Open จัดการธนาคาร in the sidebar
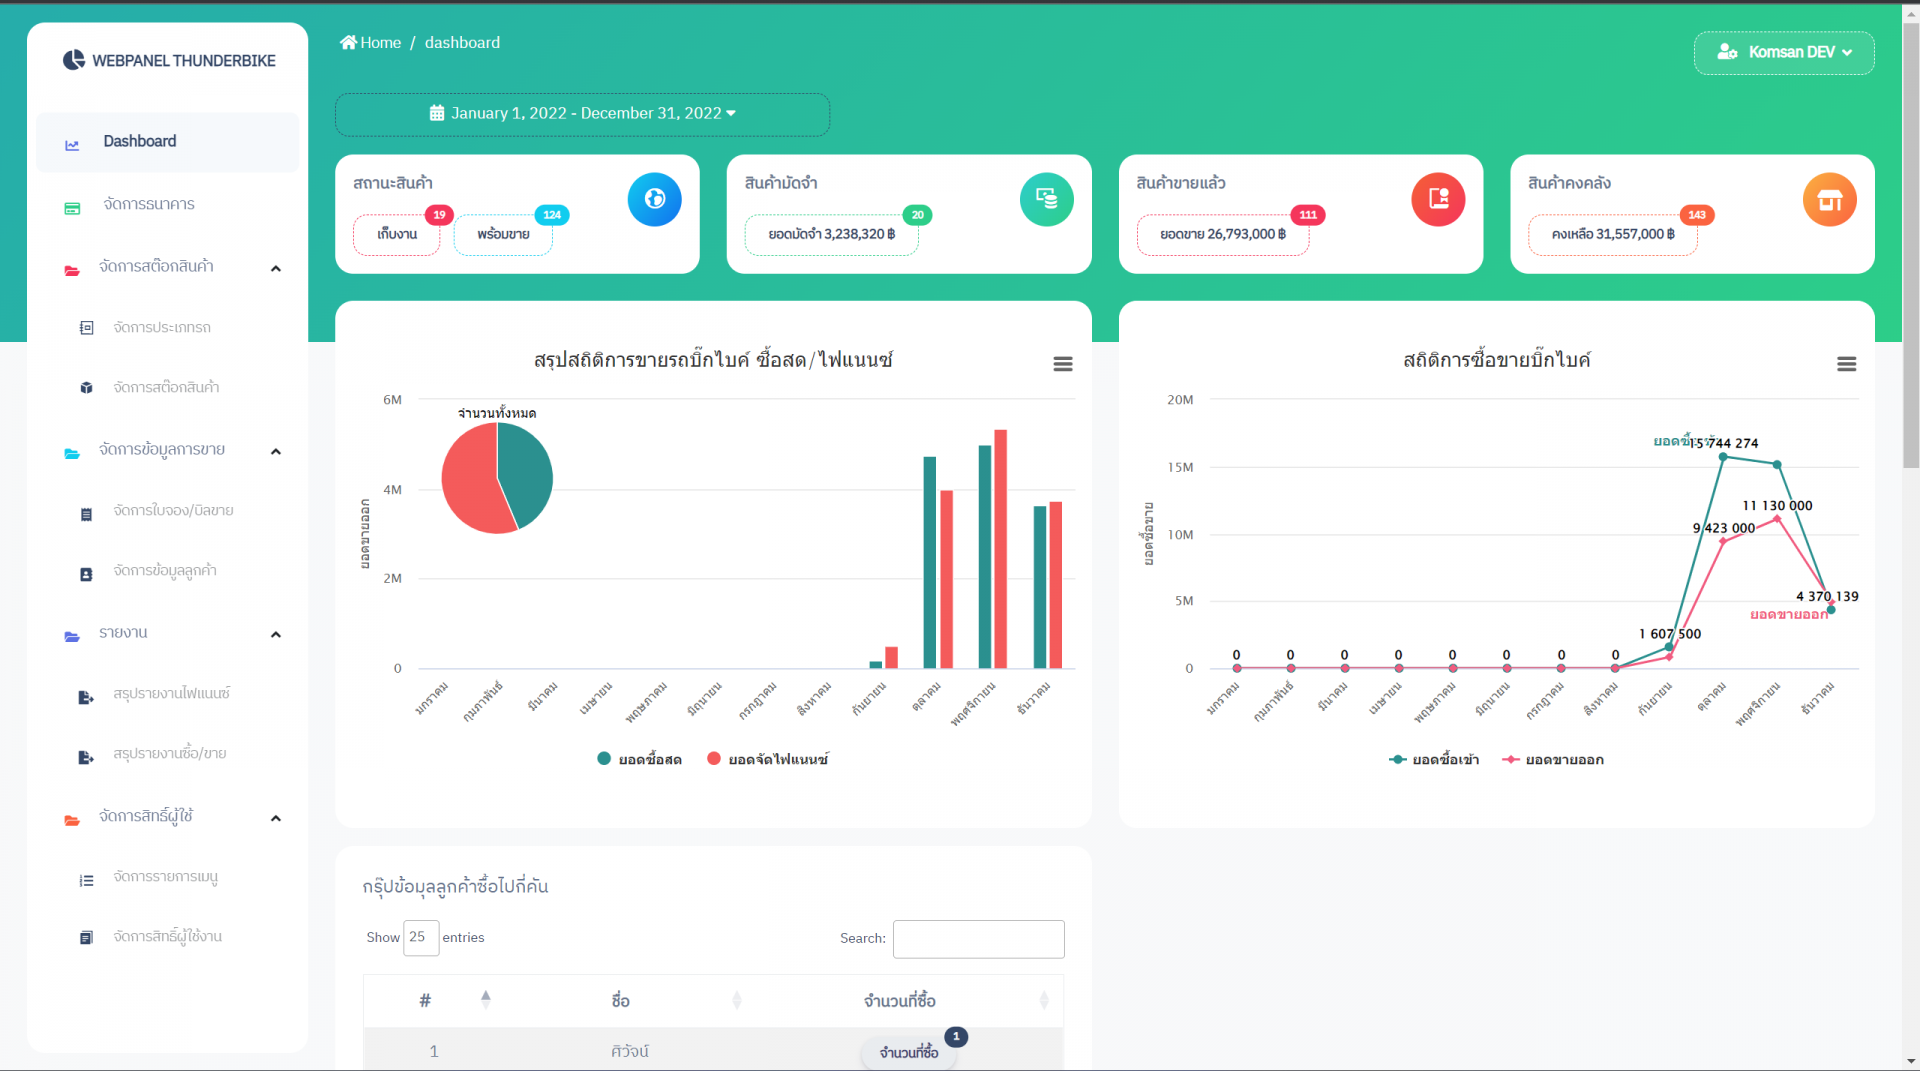The width and height of the screenshot is (1920, 1071). tap(148, 204)
